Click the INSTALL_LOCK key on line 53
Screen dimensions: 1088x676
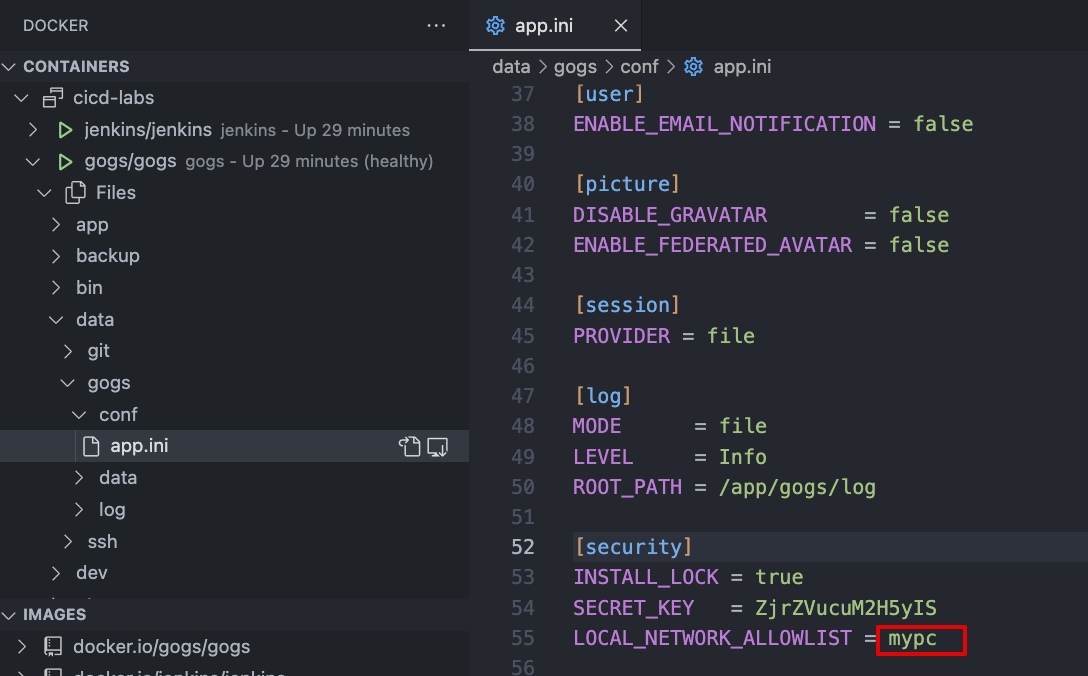click(646, 577)
